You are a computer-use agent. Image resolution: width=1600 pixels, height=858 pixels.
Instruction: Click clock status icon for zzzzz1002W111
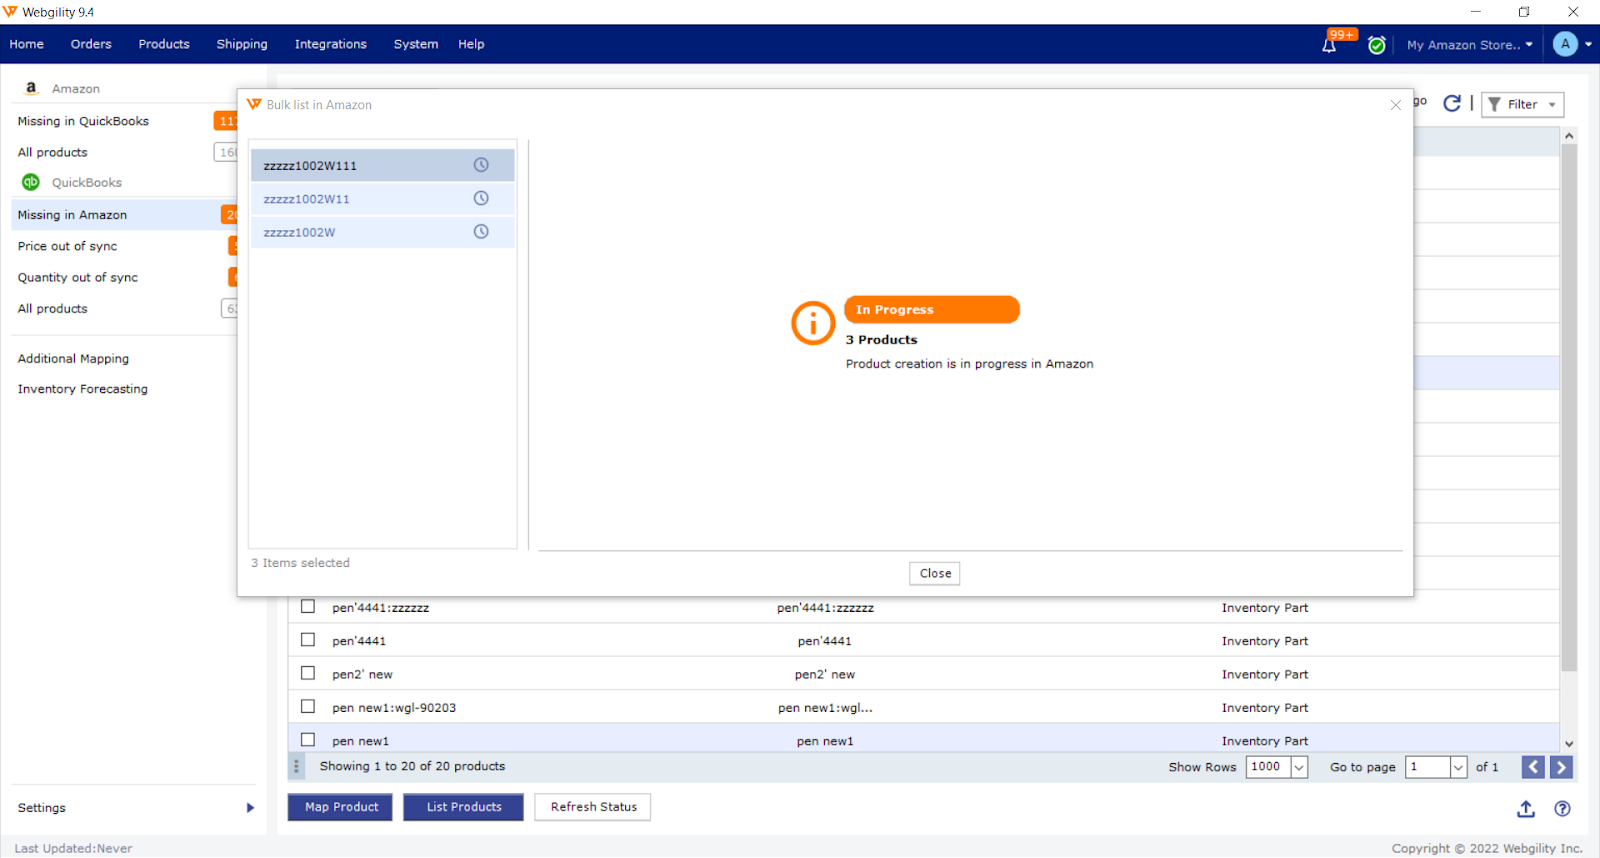[x=481, y=165]
